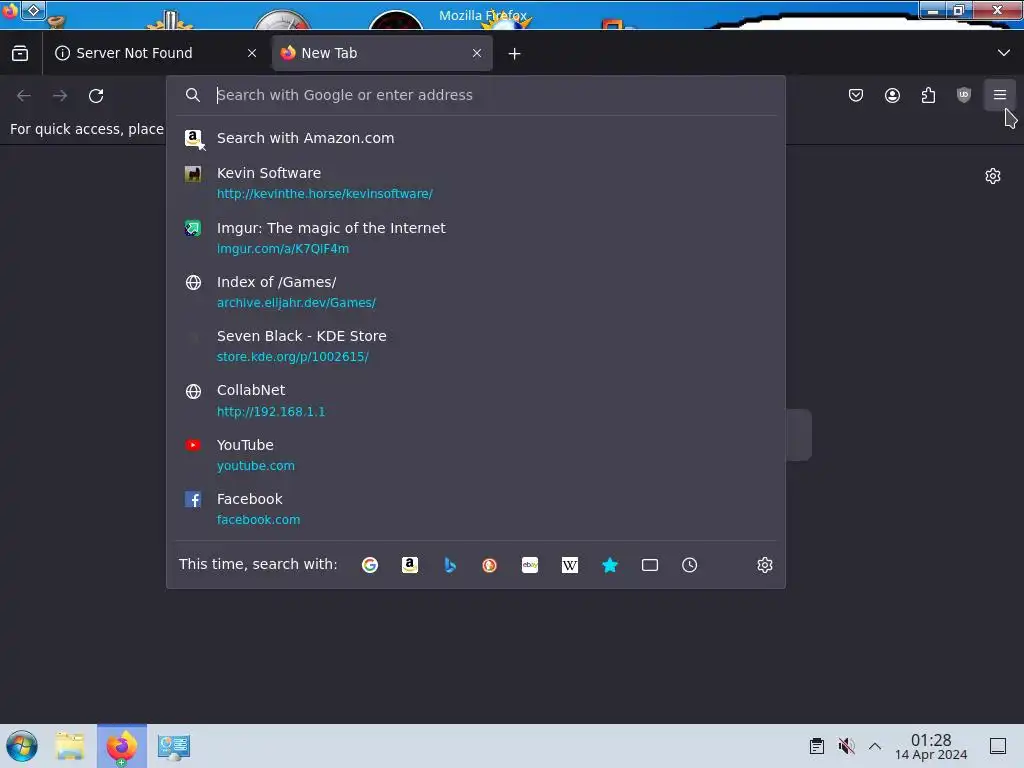Click show desktop button in taskbar
Viewport: 1024px width, 768px height.
(998, 746)
